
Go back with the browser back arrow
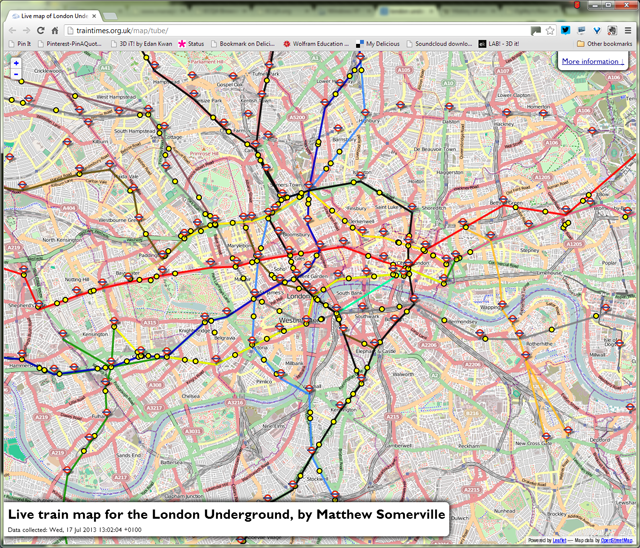click(13, 31)
